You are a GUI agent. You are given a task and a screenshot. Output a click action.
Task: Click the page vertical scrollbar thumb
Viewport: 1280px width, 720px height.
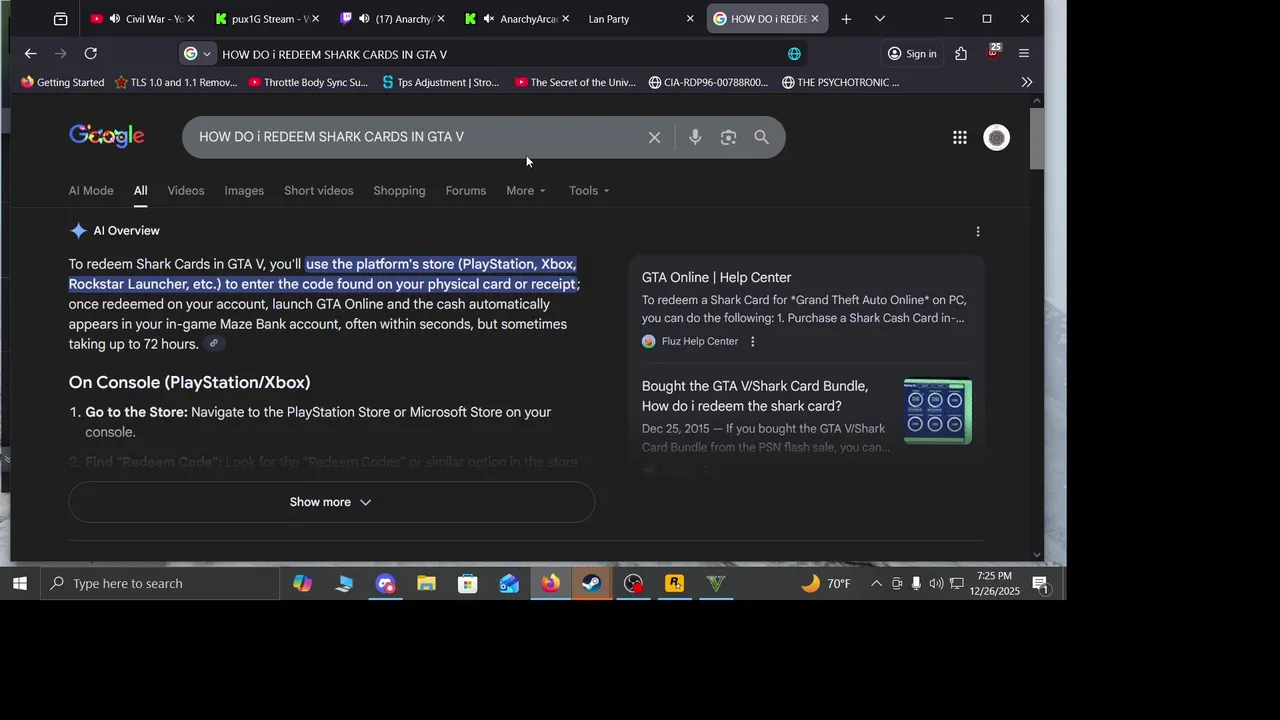point(1036,138)
